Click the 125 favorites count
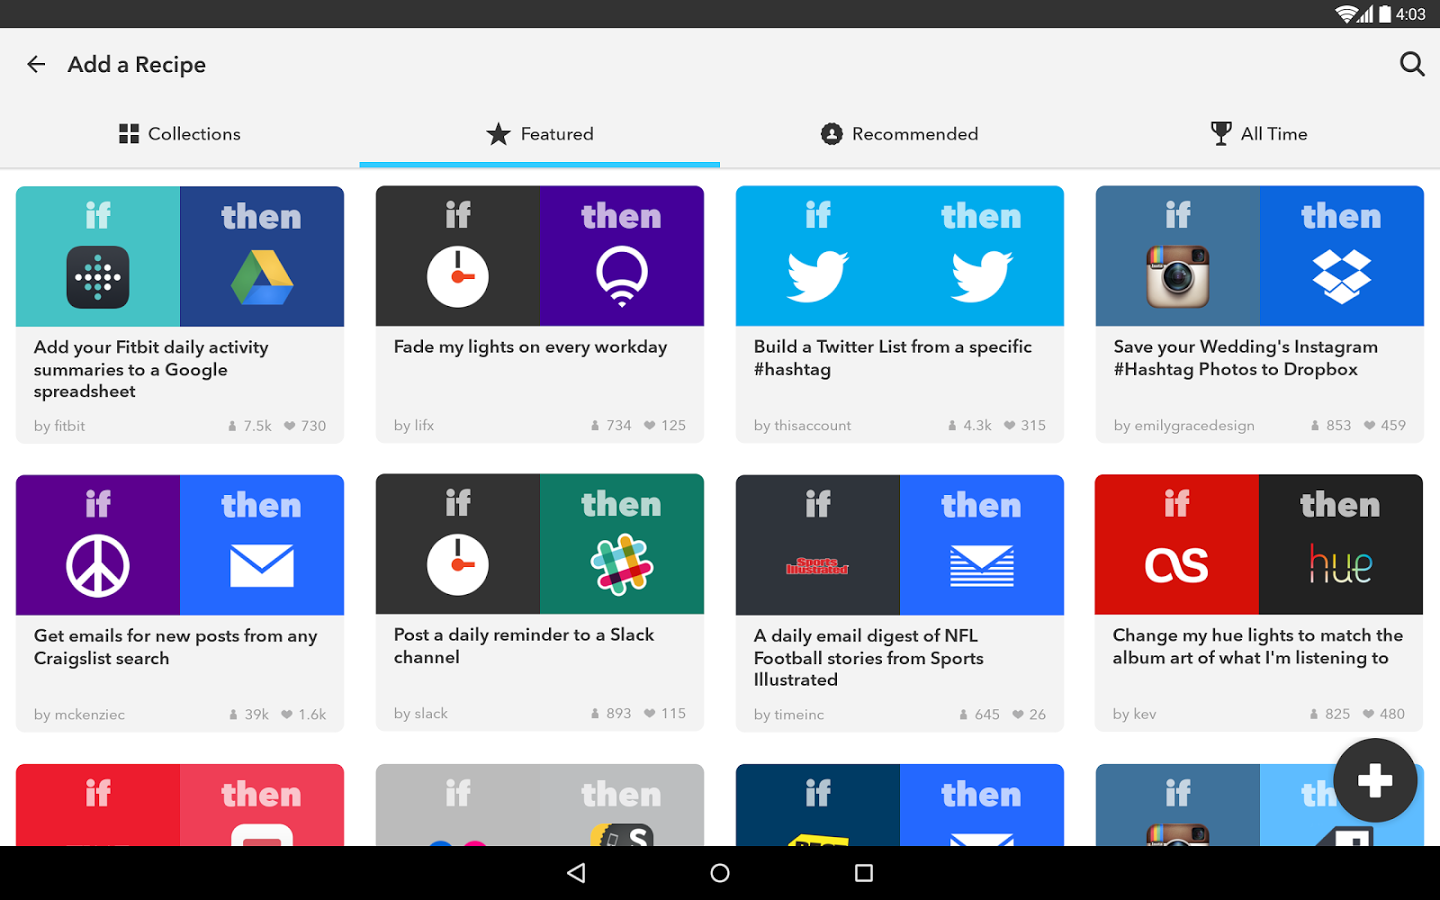 pyautogui.click(x=665, y=425)
